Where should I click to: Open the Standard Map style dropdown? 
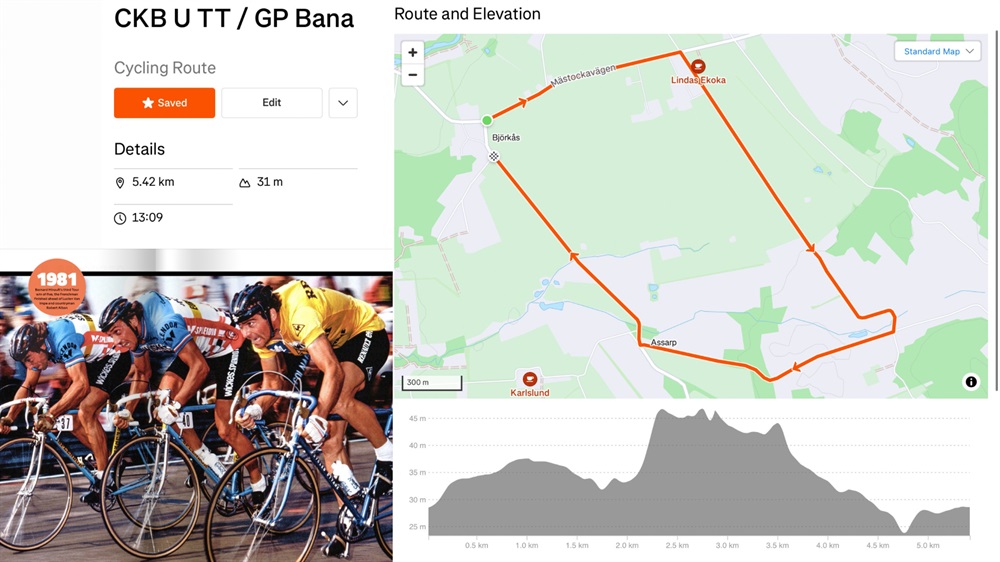(938, 51)
